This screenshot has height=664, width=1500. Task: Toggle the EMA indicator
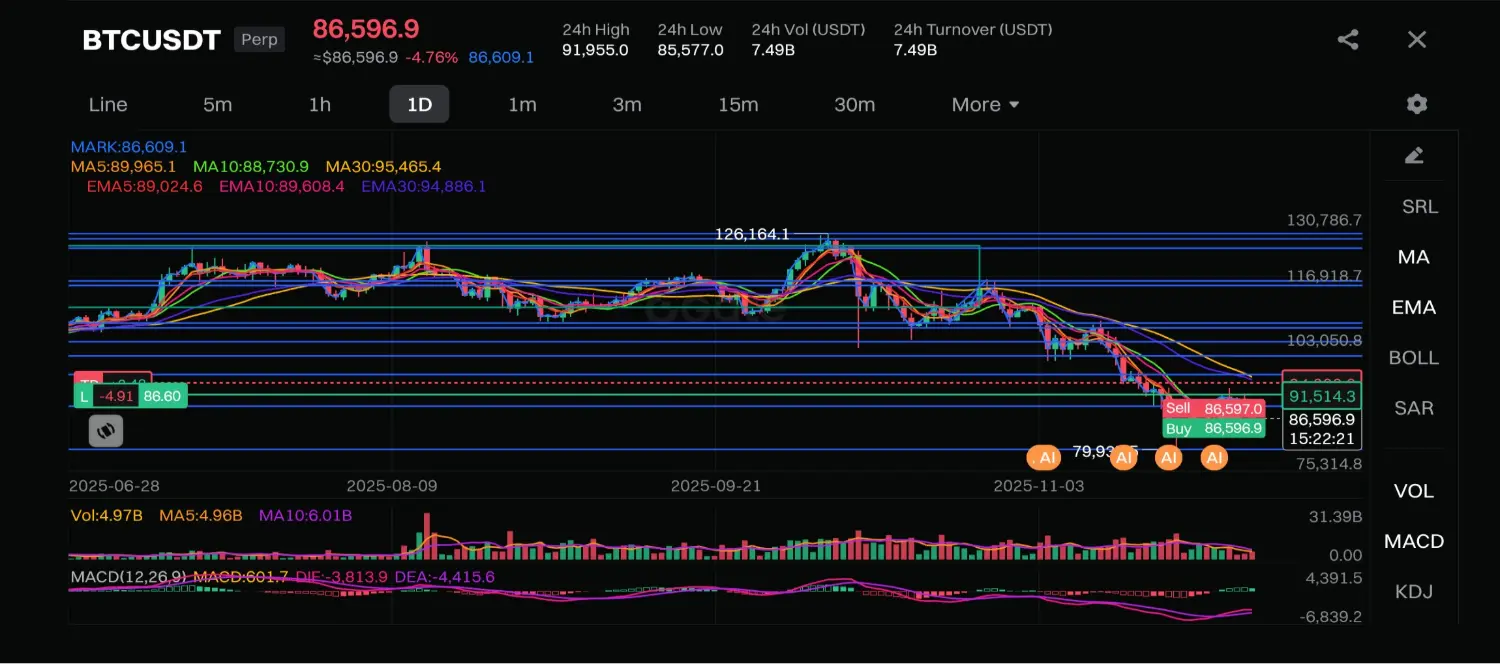1414,307
